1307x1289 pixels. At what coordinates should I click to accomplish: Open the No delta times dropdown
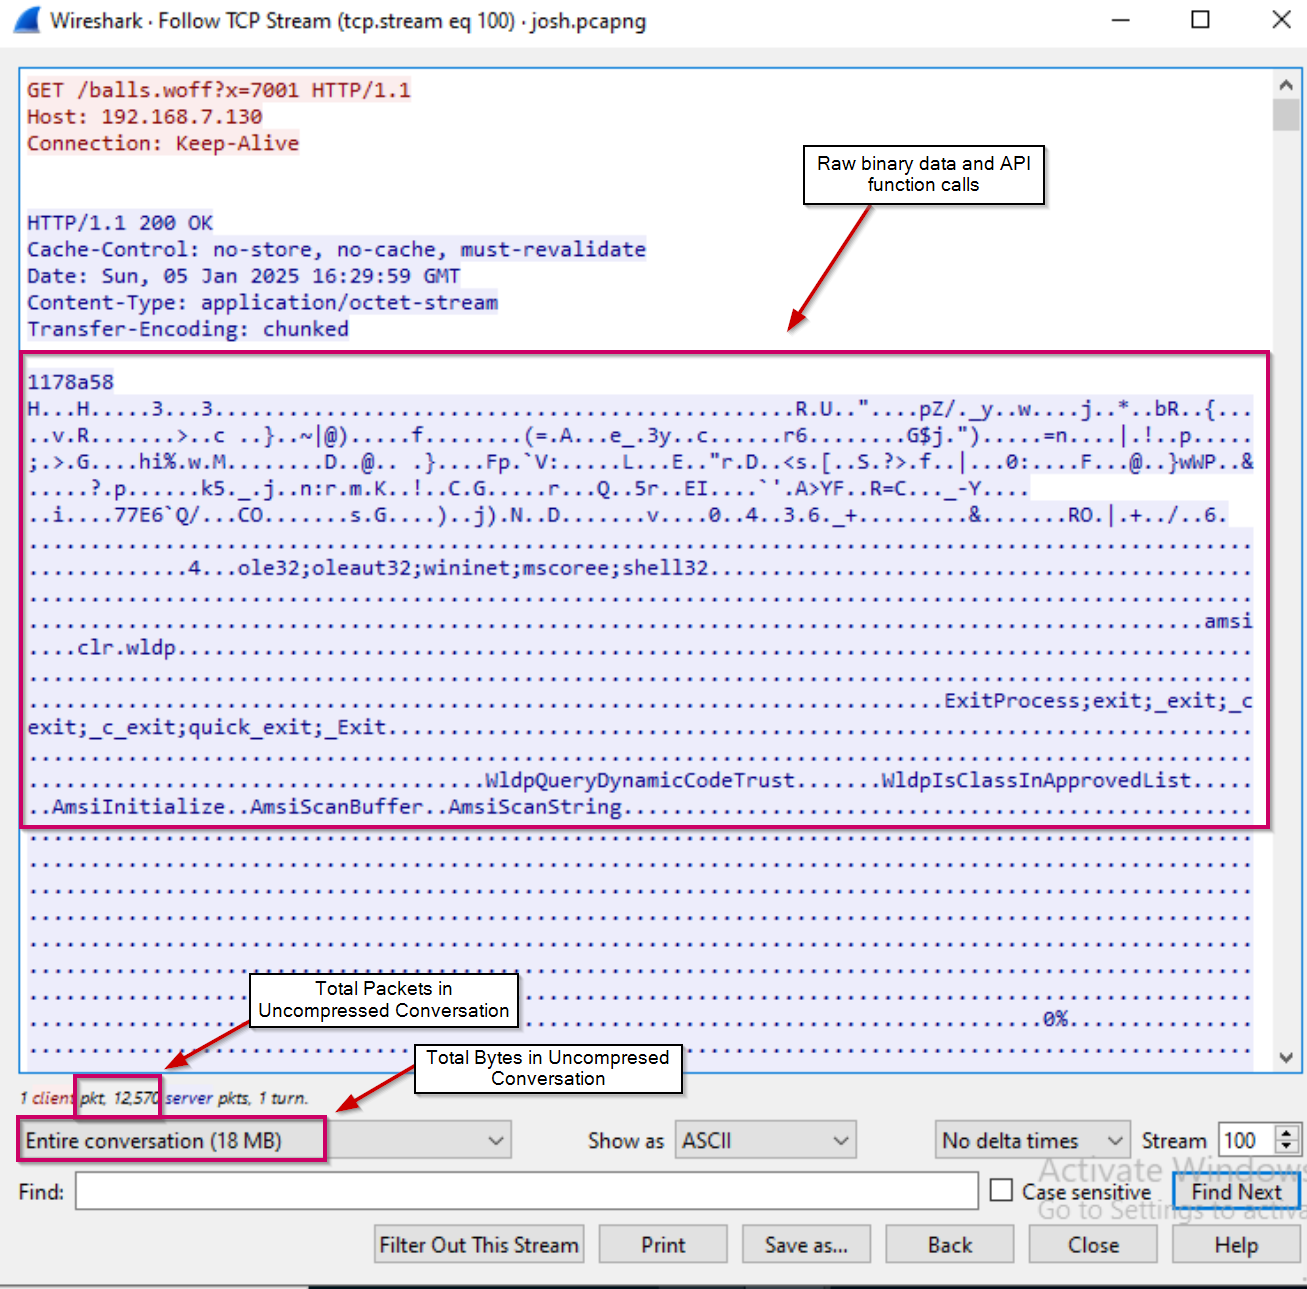[x=1032, y=1141]
